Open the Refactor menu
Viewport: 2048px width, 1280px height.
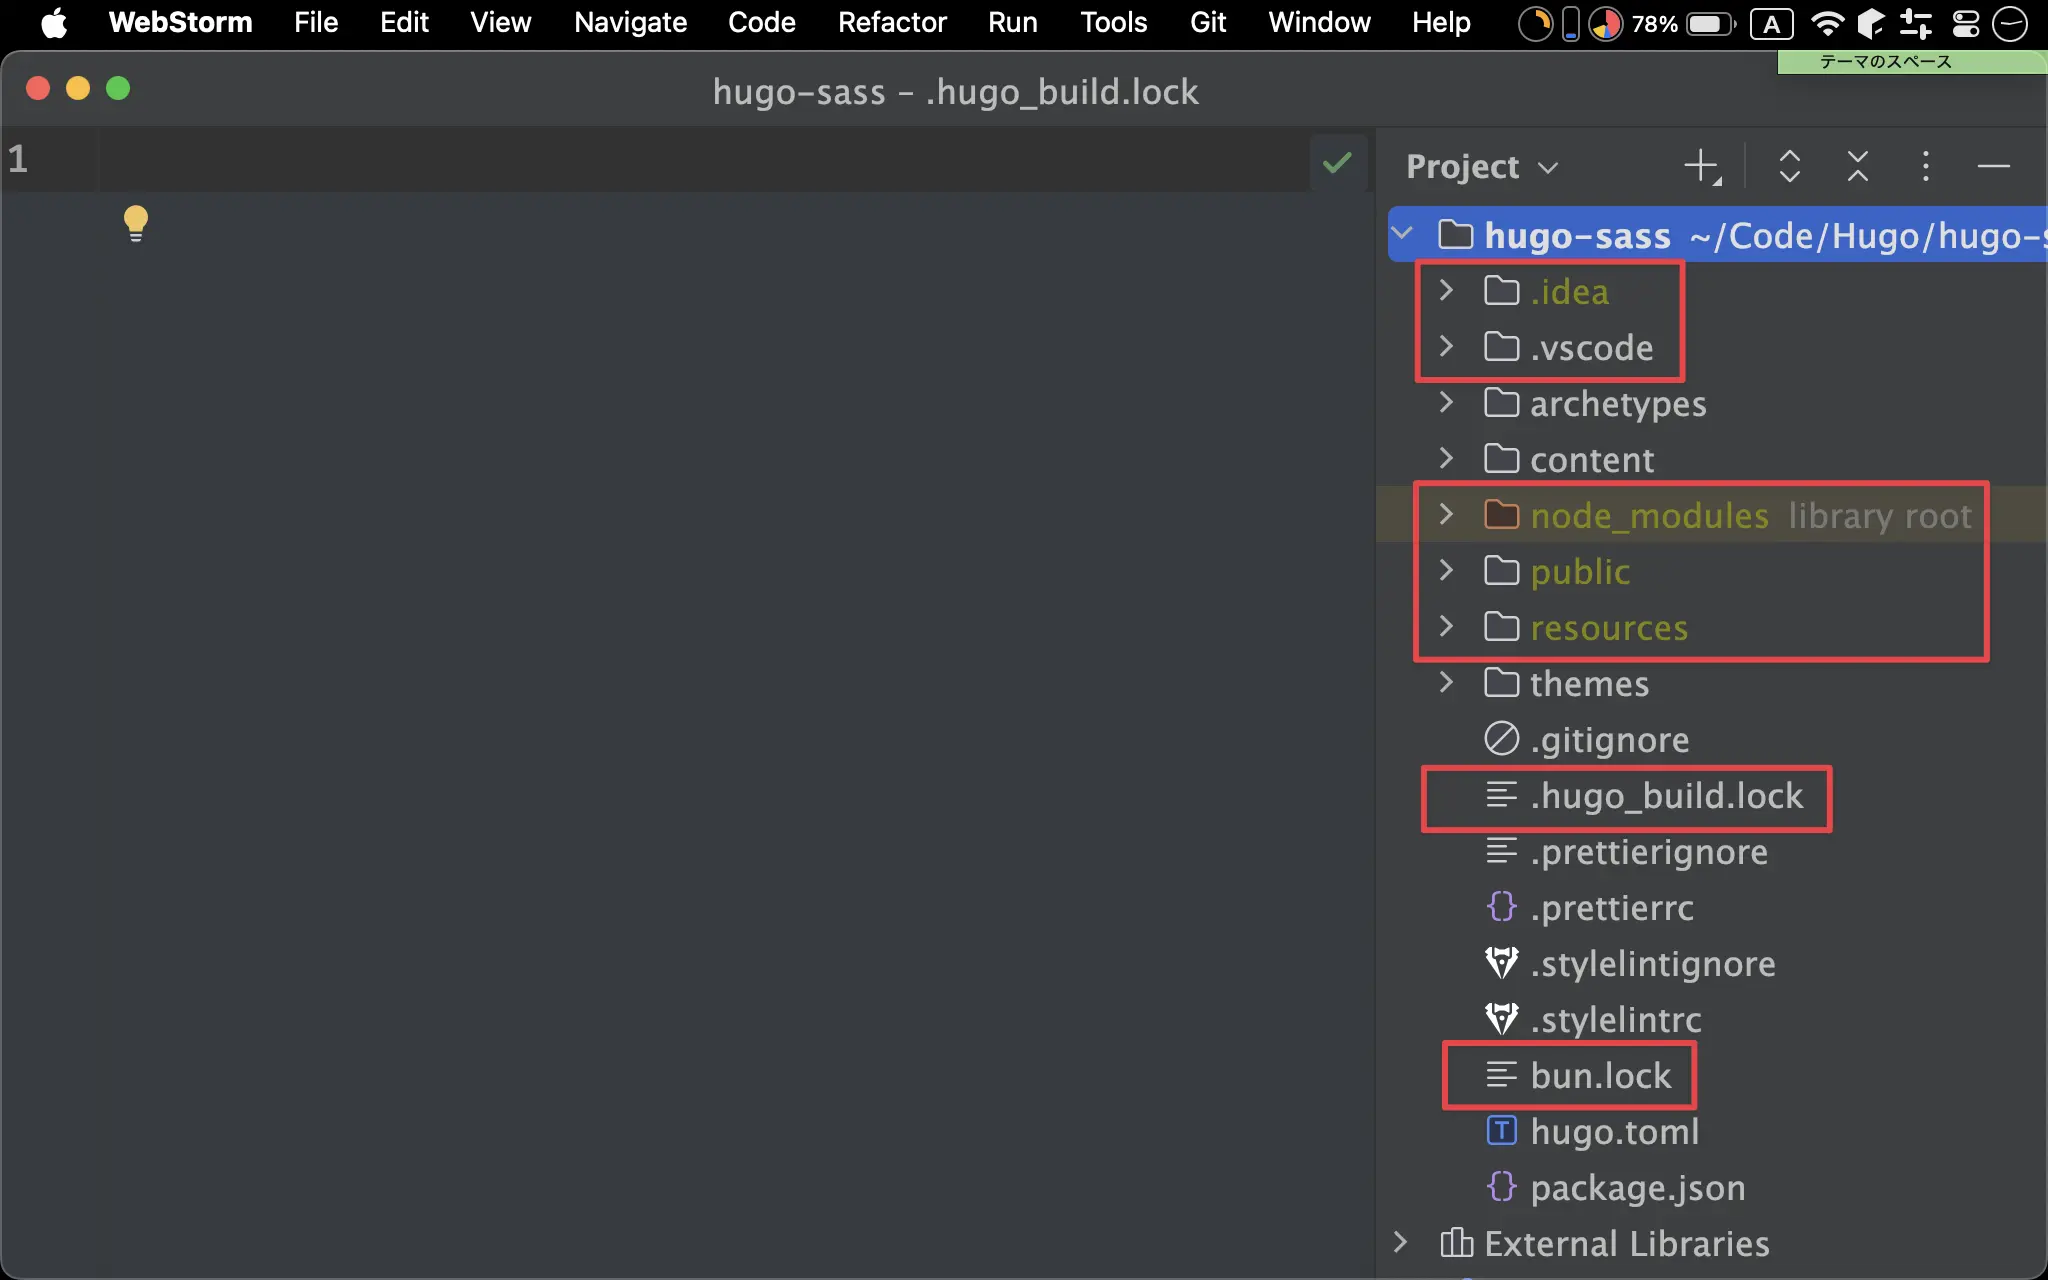coord(891,22)
